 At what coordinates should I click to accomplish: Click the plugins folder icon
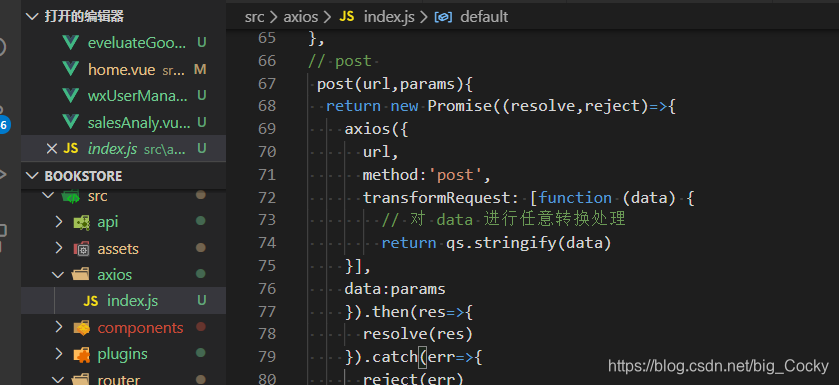(81, 354)
